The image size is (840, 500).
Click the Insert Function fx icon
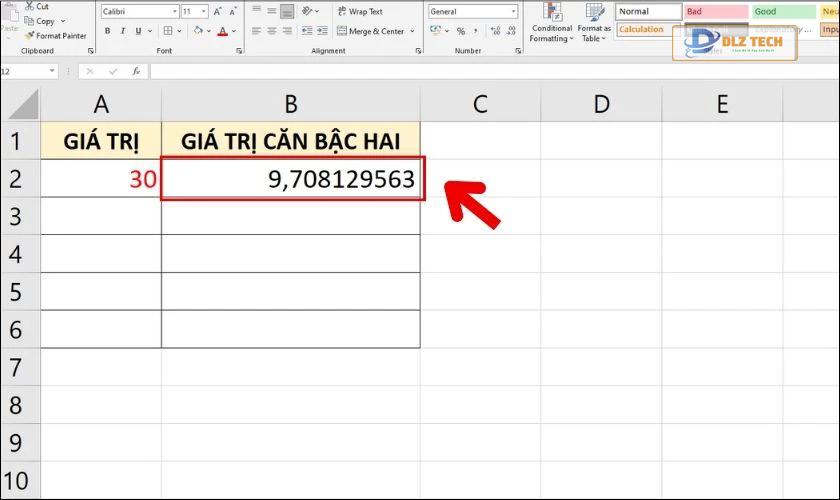click(136, 71)
